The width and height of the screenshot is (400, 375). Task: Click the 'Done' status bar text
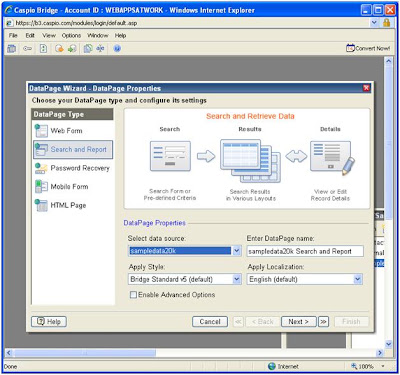click(x=10, y=366)
